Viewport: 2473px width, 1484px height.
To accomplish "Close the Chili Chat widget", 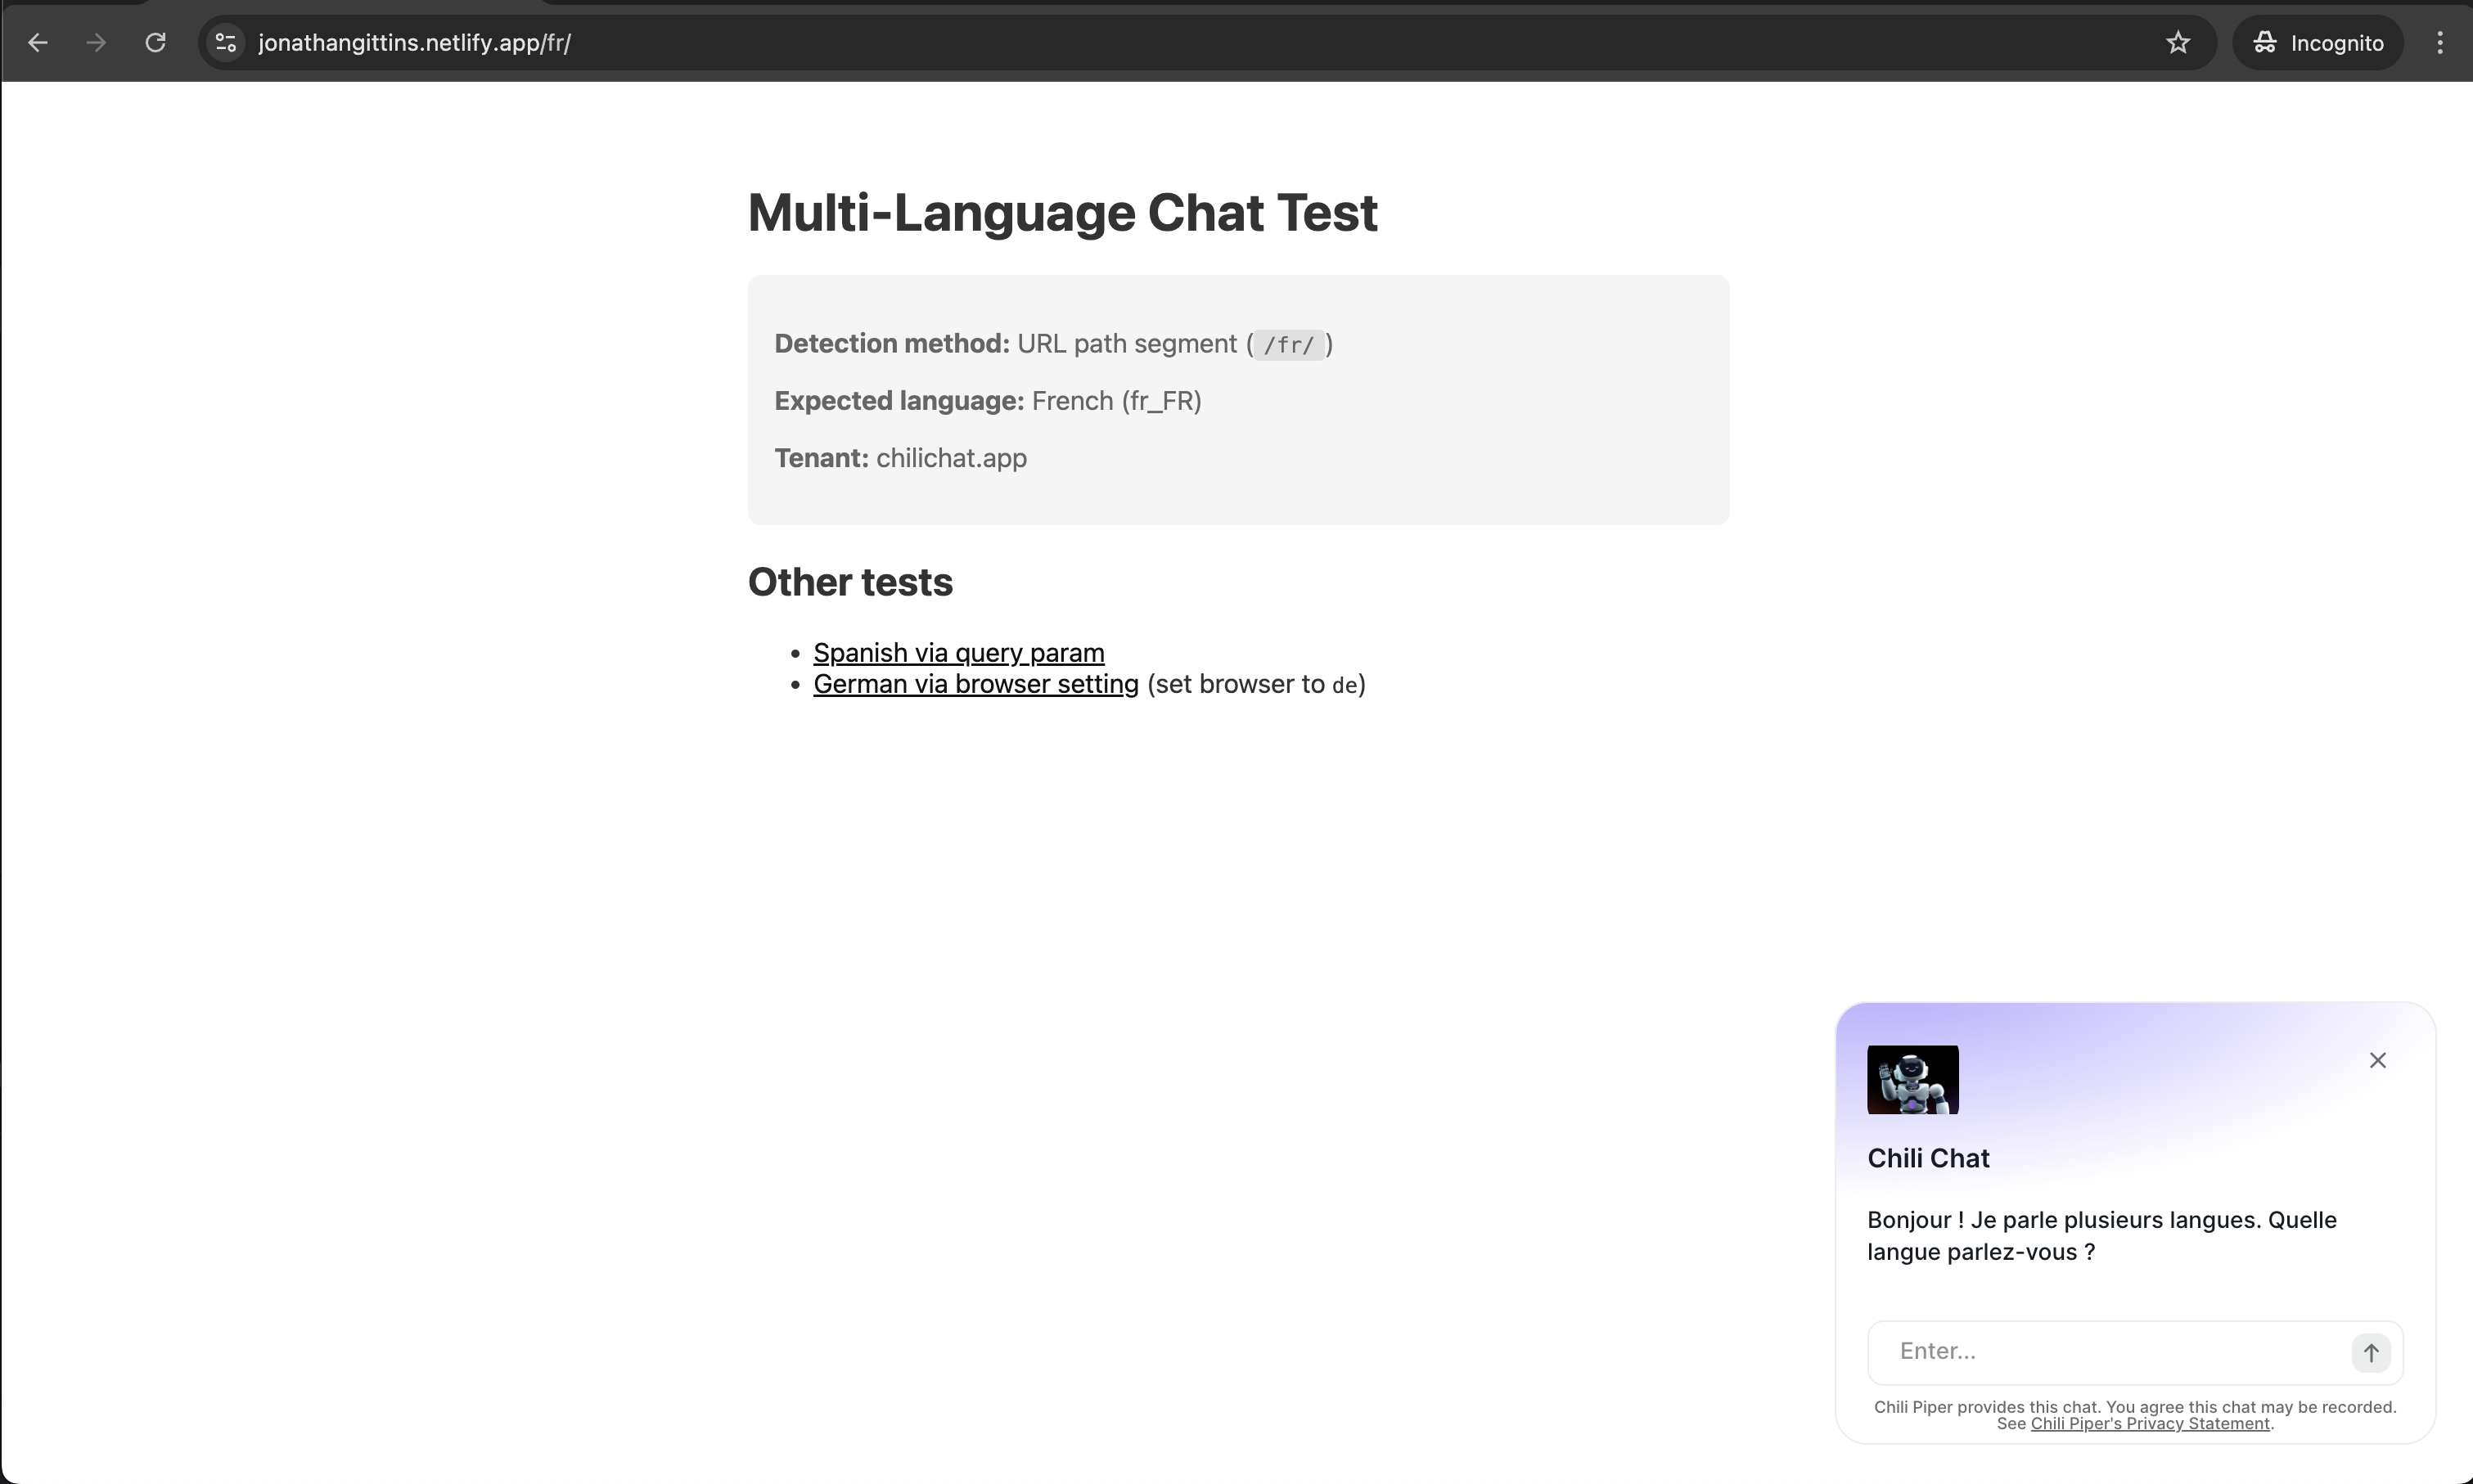I will point(2378,1060).
